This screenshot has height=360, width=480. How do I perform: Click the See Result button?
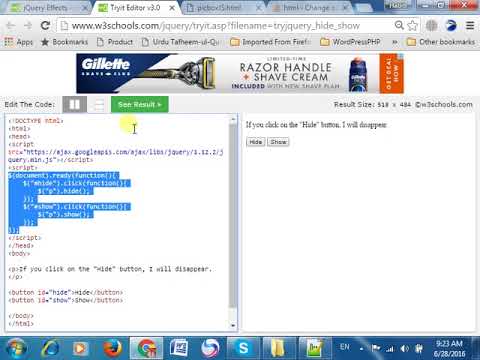point(140,105)
